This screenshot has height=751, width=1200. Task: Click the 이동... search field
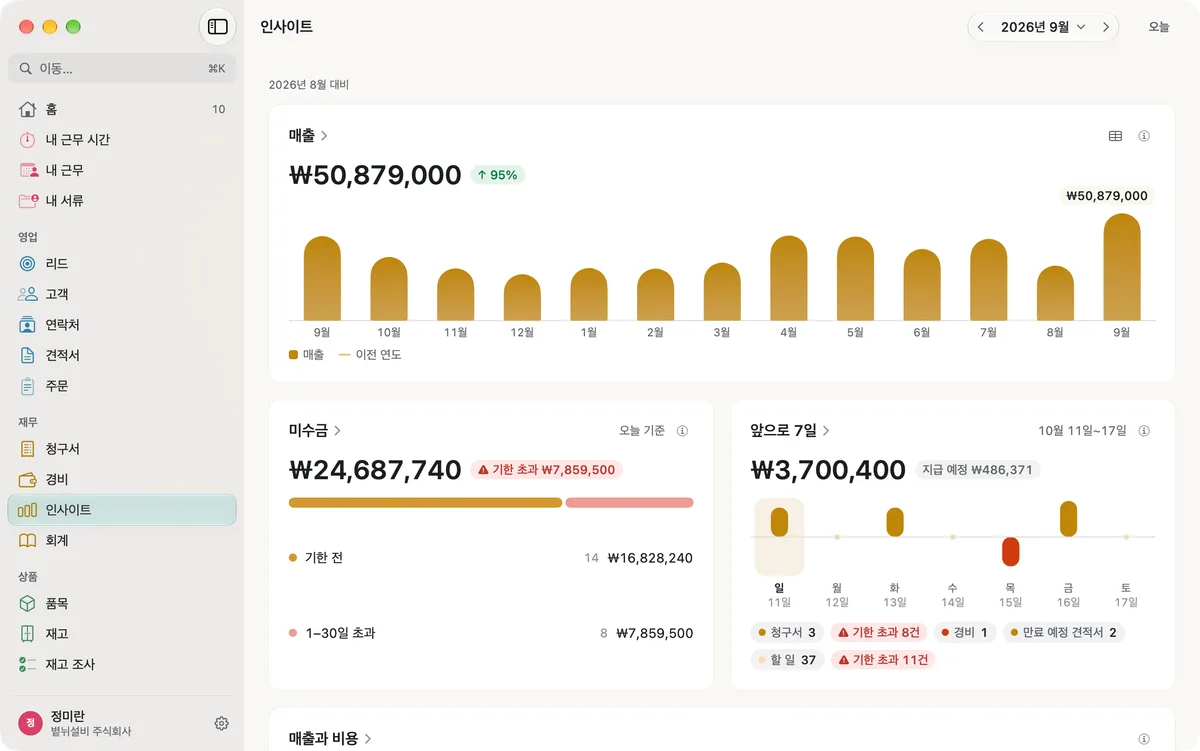coord(122,68)
